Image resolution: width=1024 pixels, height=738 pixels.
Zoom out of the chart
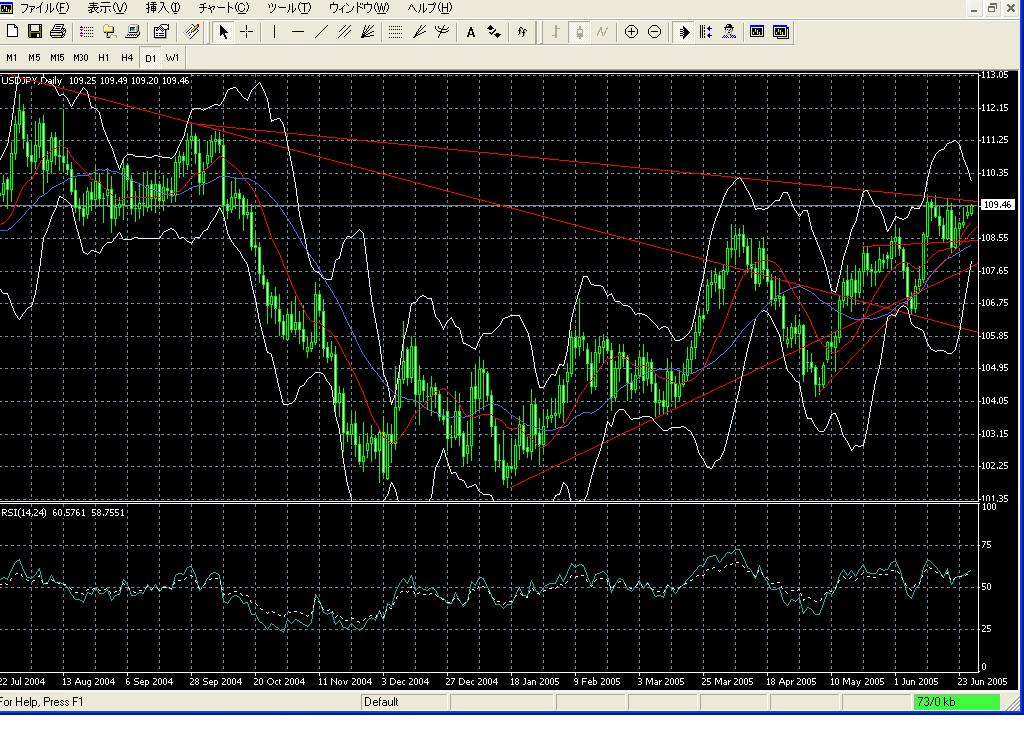[x=654, y=32]
